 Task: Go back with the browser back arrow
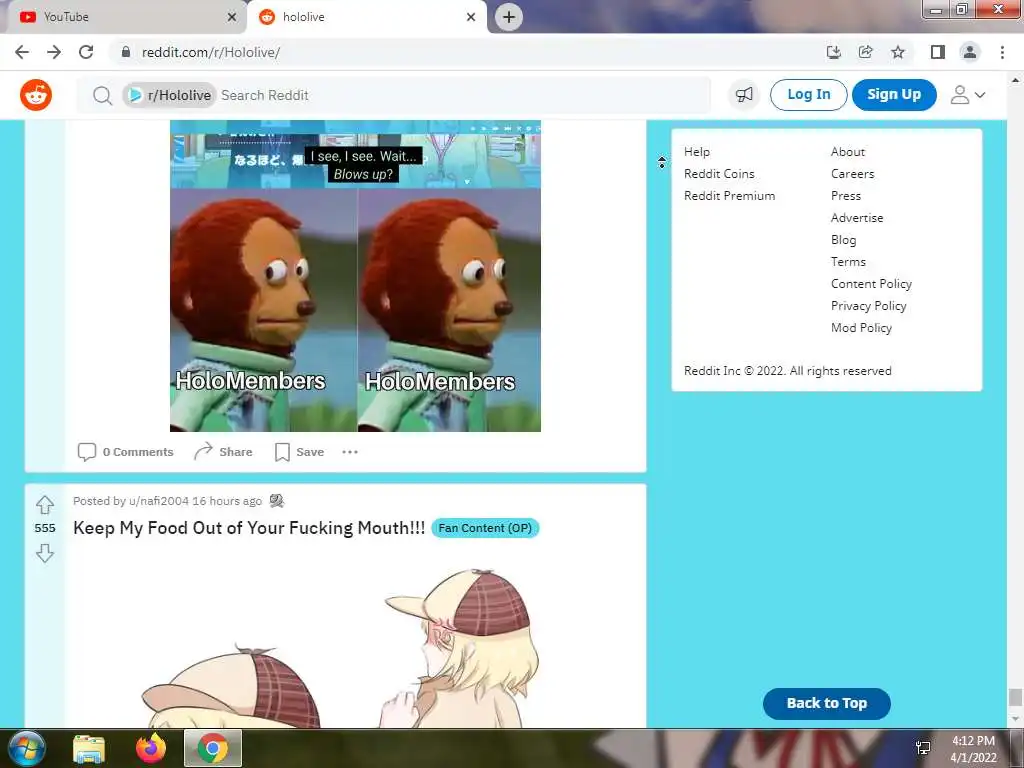[22, 52]
